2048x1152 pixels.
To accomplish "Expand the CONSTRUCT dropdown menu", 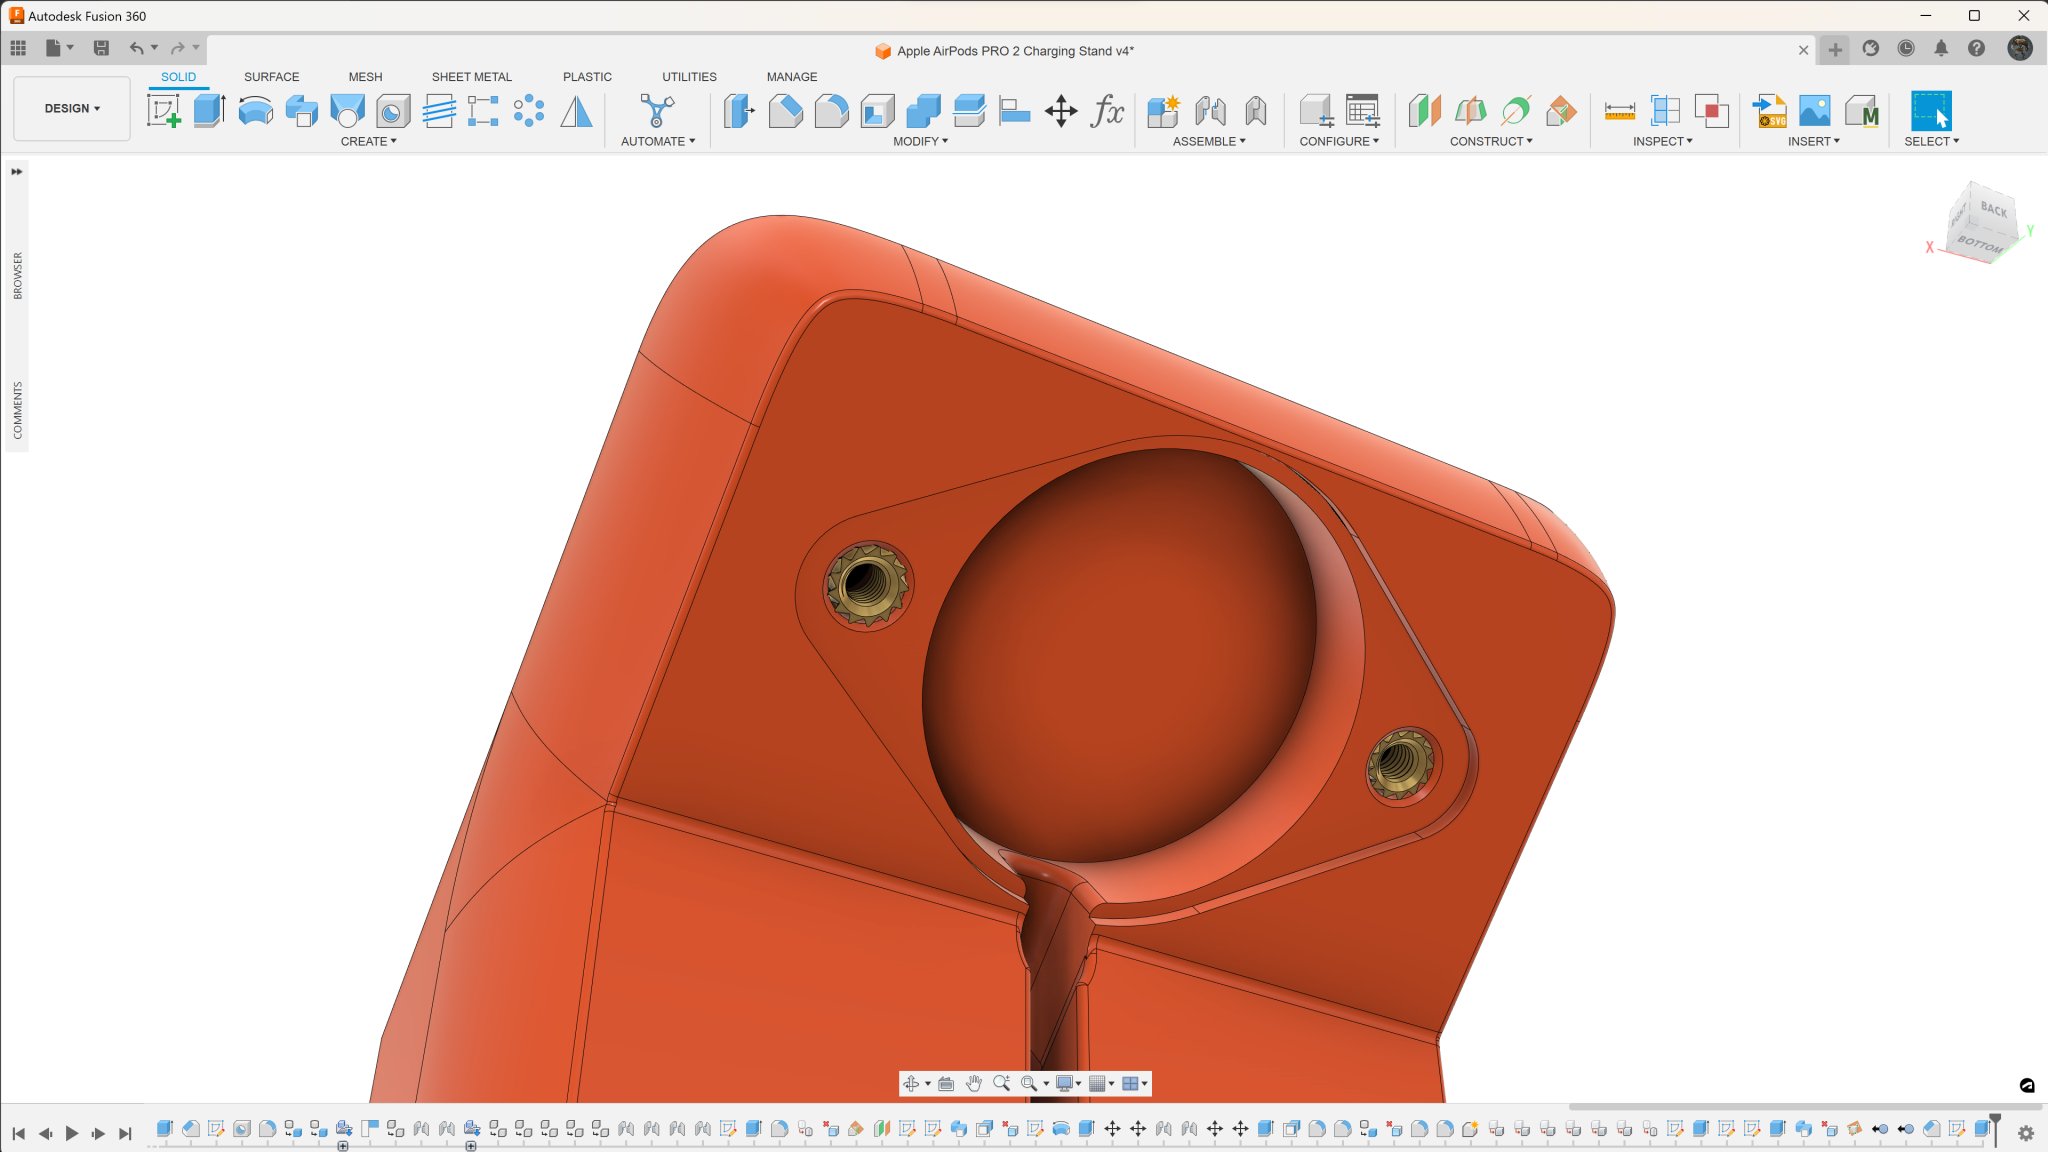I will click(x=1490, y=141).
